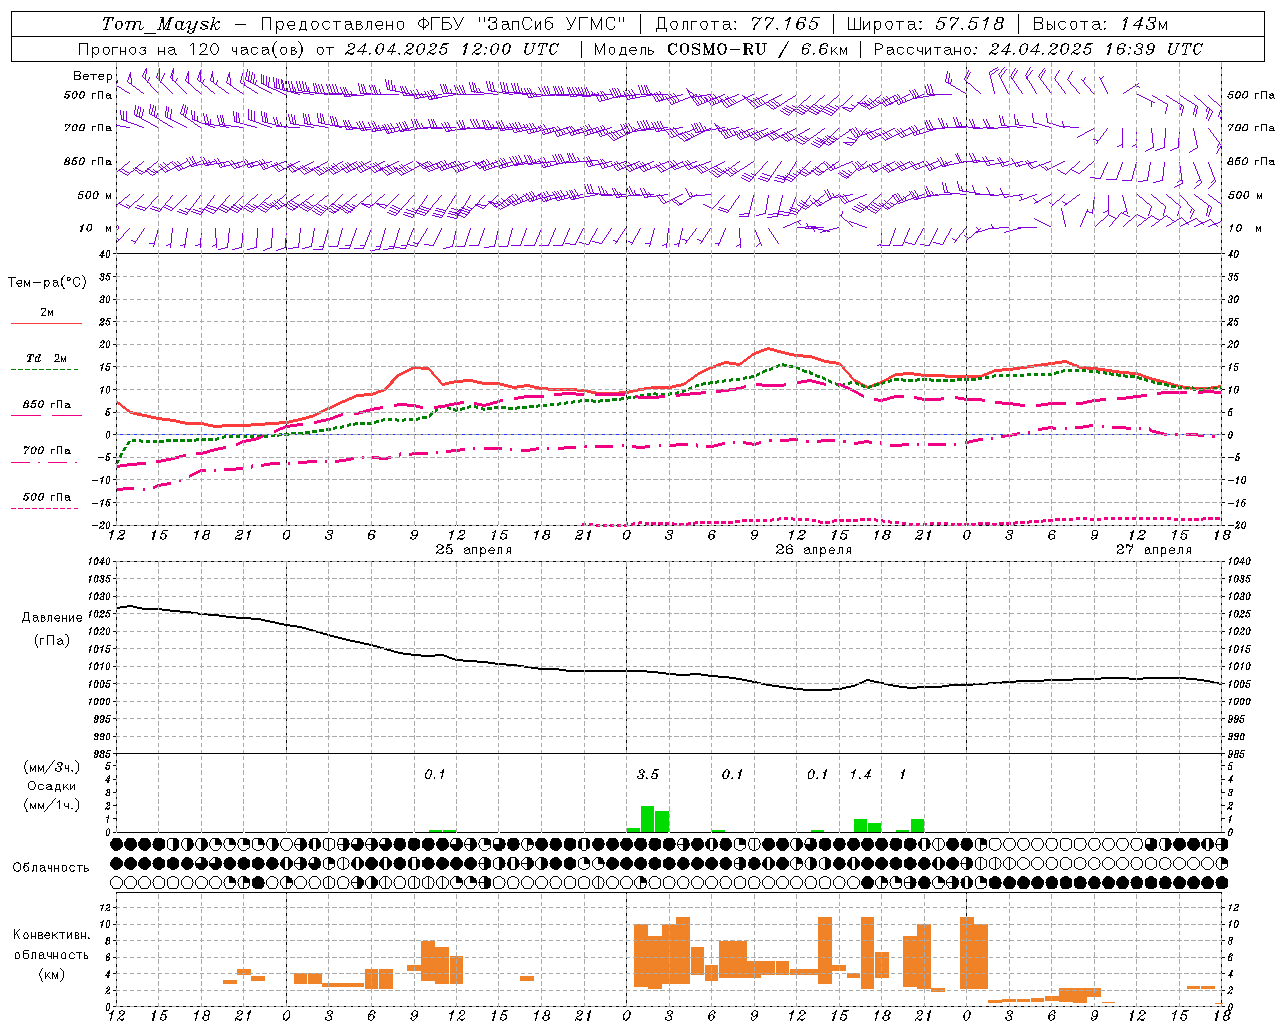Click the 'Ветер' wind panel label
The height and width of the screenshot is (1024, 1280).
(x=93, y=76)
